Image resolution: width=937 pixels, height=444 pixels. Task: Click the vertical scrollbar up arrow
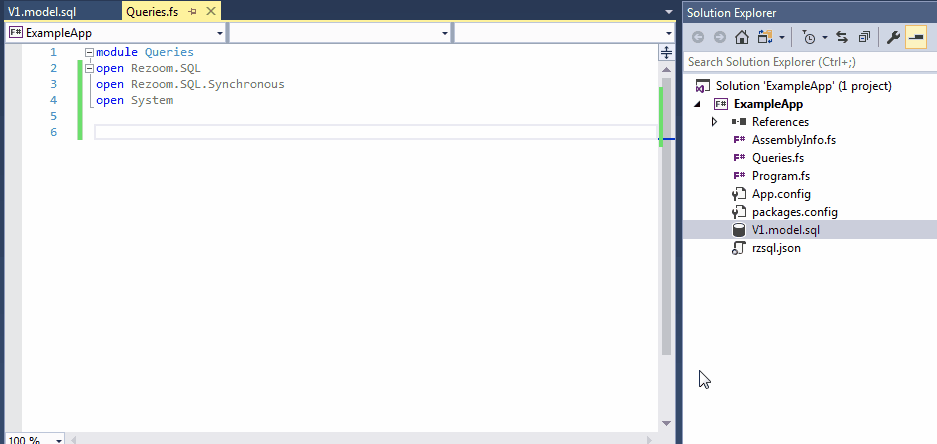[666, 69]
